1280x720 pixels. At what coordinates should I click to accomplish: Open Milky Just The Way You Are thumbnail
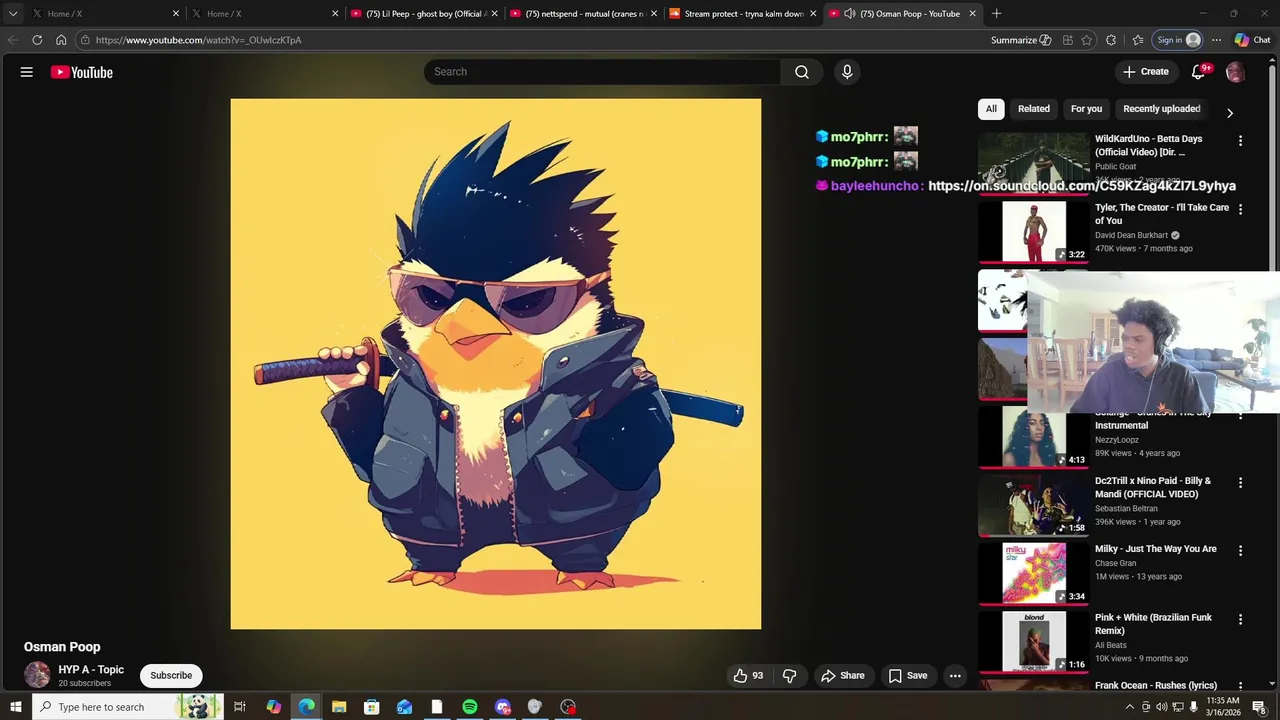tap(1033, 574)
